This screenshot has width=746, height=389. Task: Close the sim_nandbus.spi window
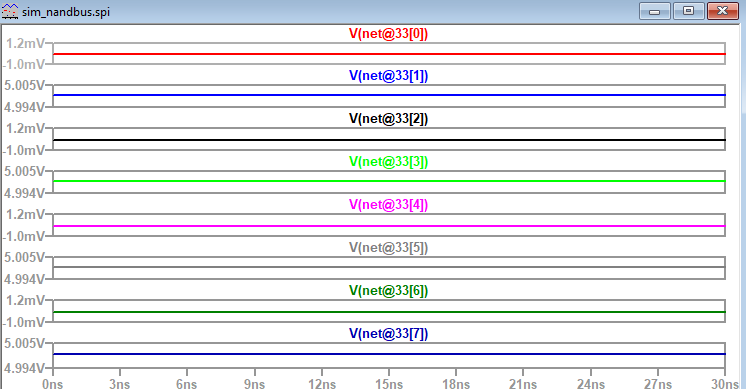[x=722, y=11]
